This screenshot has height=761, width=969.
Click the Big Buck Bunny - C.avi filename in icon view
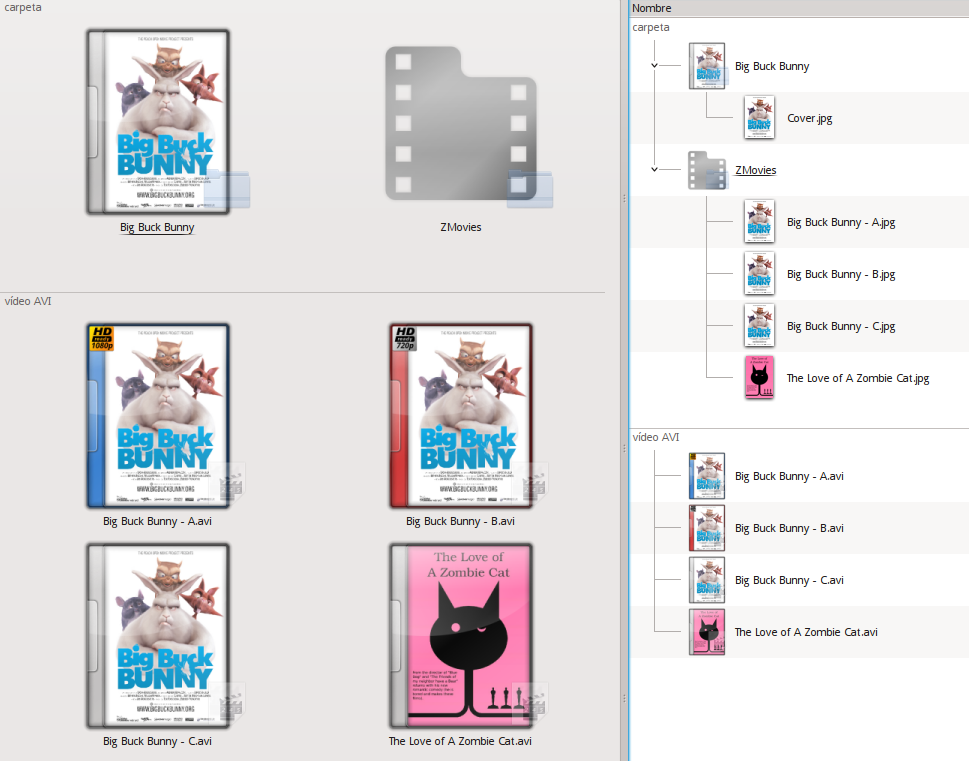[x=157, y=741]
